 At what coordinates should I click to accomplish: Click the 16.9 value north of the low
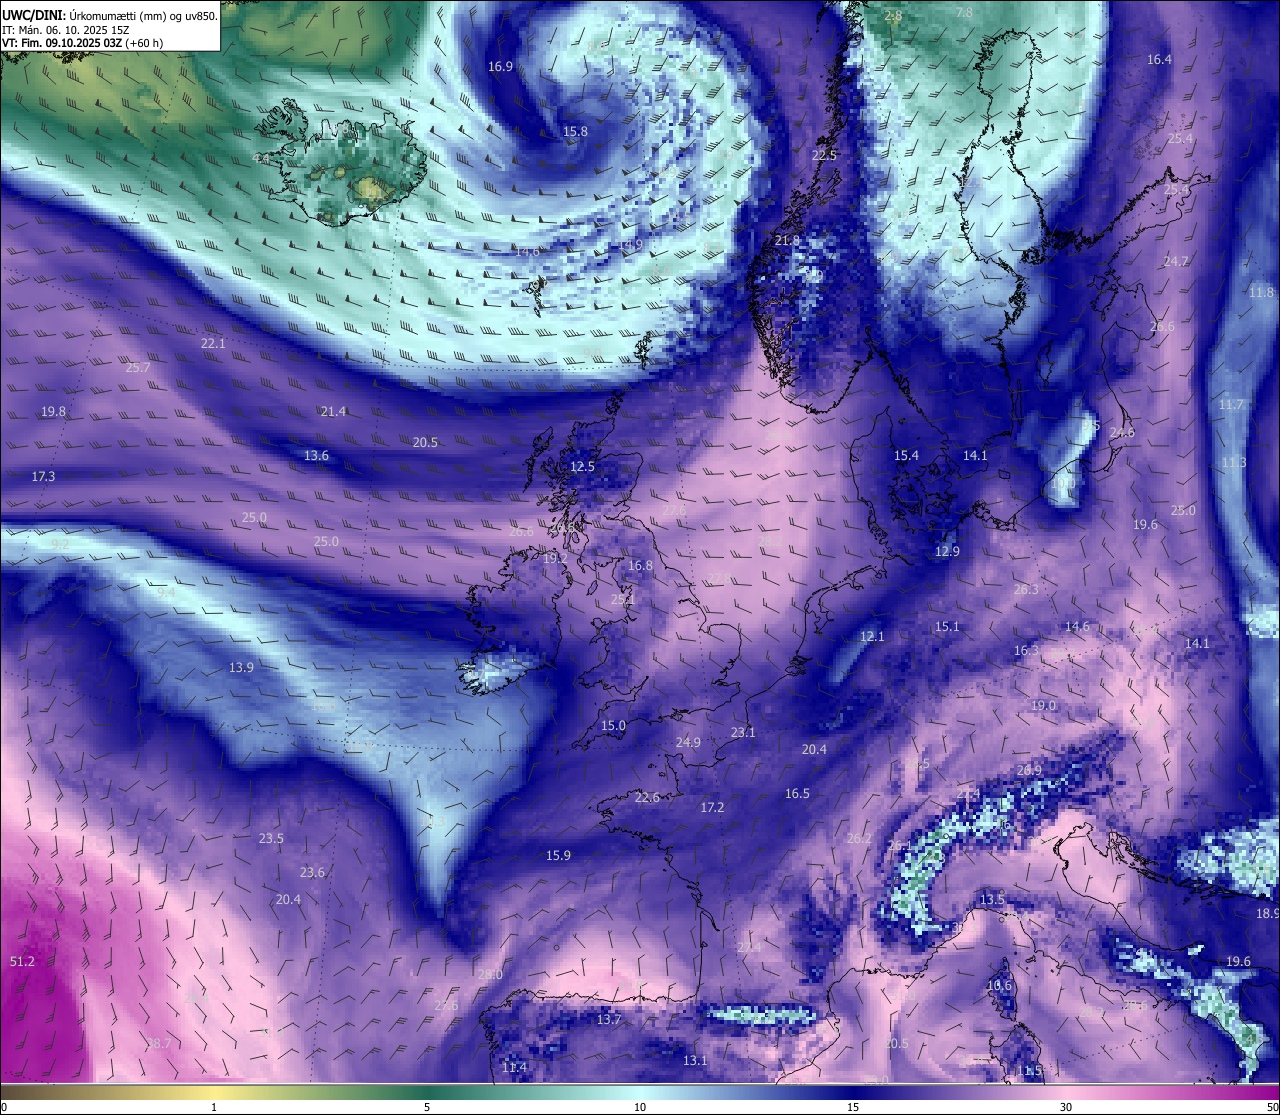(x=500, y=67)
